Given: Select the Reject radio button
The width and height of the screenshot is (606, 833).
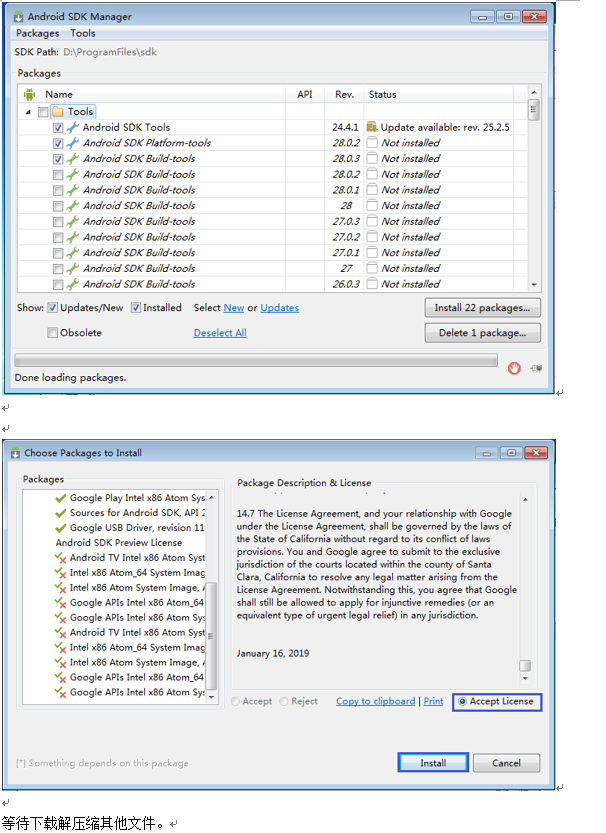Looking at the screenshot, I should 284,702.
